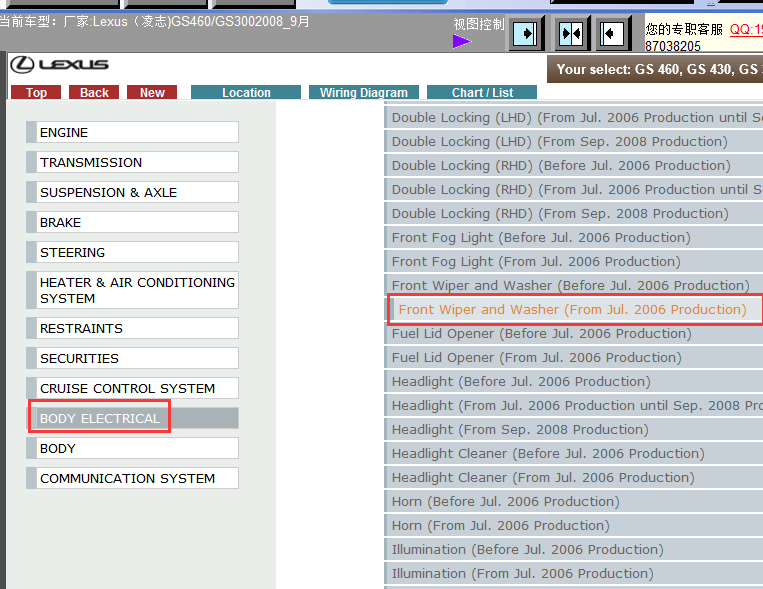This screenshot has width=763, height=589.
Task: Click the view control left-arrow icon
Action: [x=612, y=34]
